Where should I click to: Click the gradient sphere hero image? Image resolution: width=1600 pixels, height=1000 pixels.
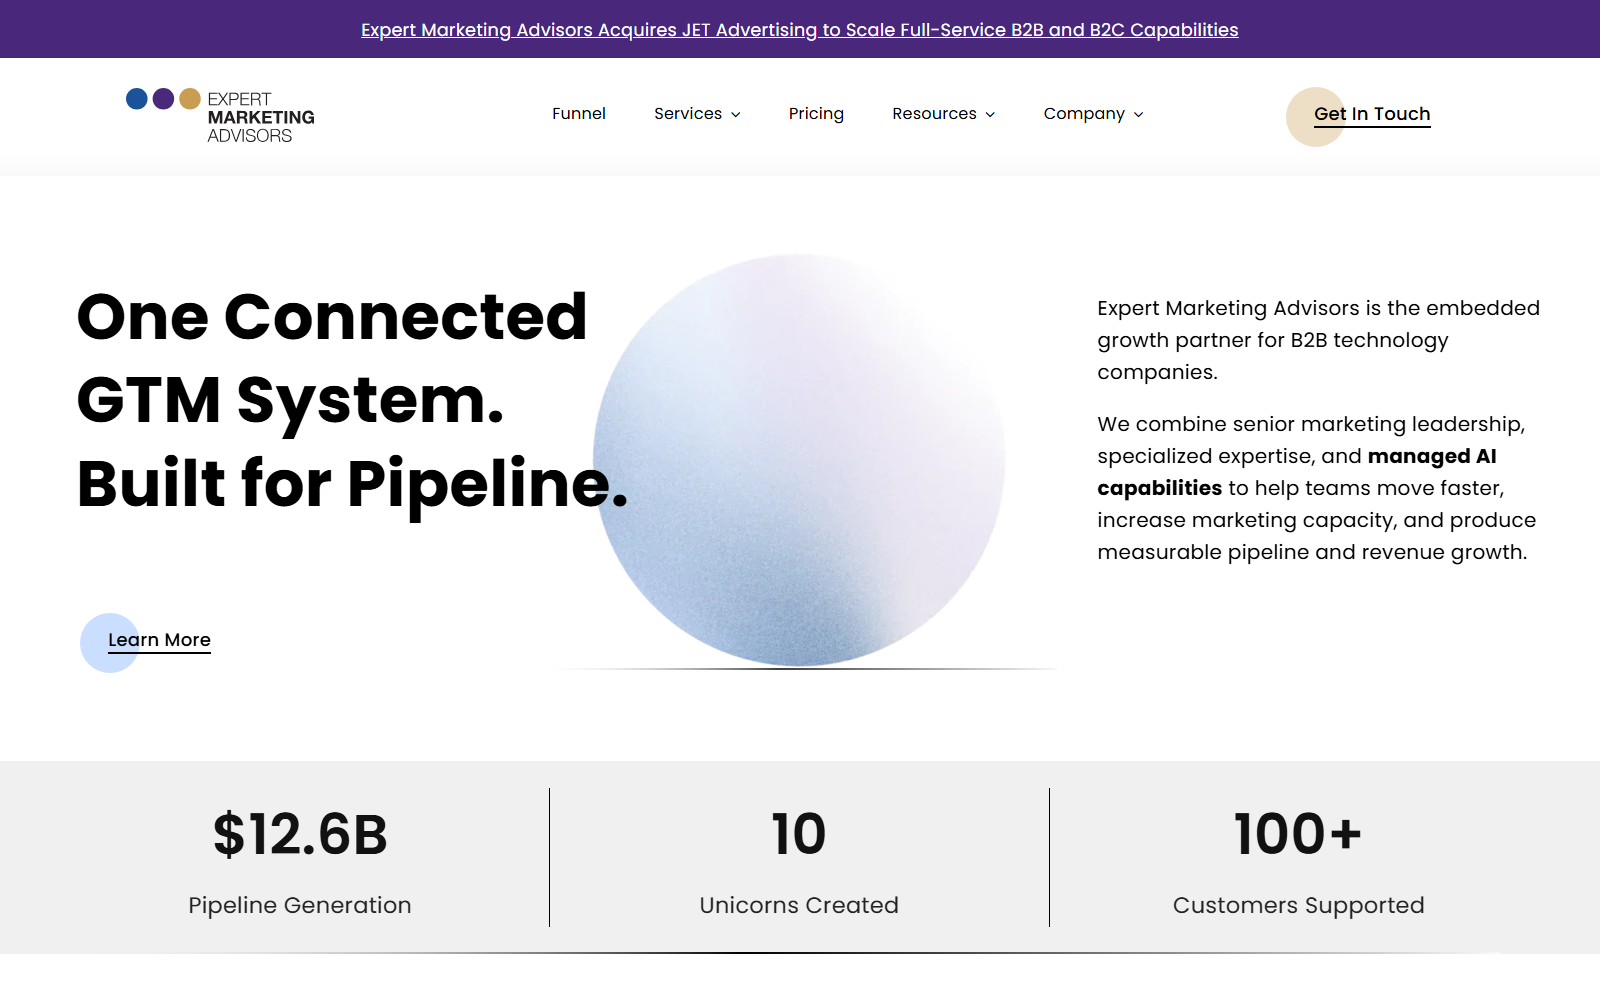(799, 460)
